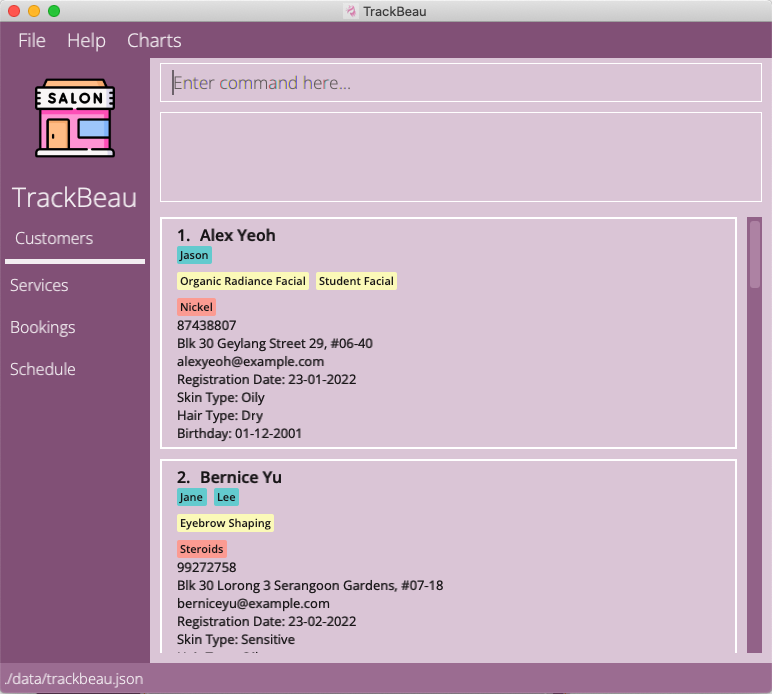Click the Steroids allergy tag
The image size is (772, 694).
202,549
